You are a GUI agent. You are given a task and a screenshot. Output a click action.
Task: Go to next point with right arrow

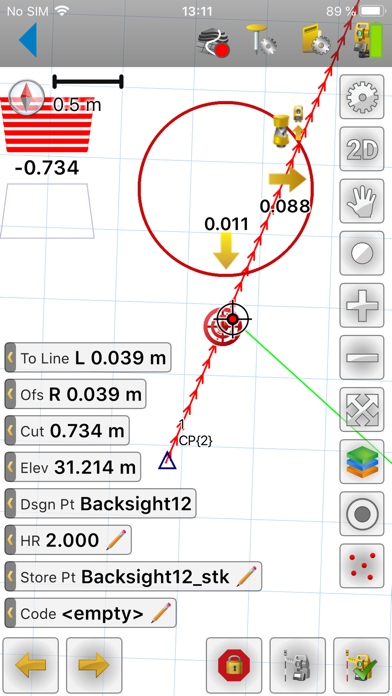[94, 665]
